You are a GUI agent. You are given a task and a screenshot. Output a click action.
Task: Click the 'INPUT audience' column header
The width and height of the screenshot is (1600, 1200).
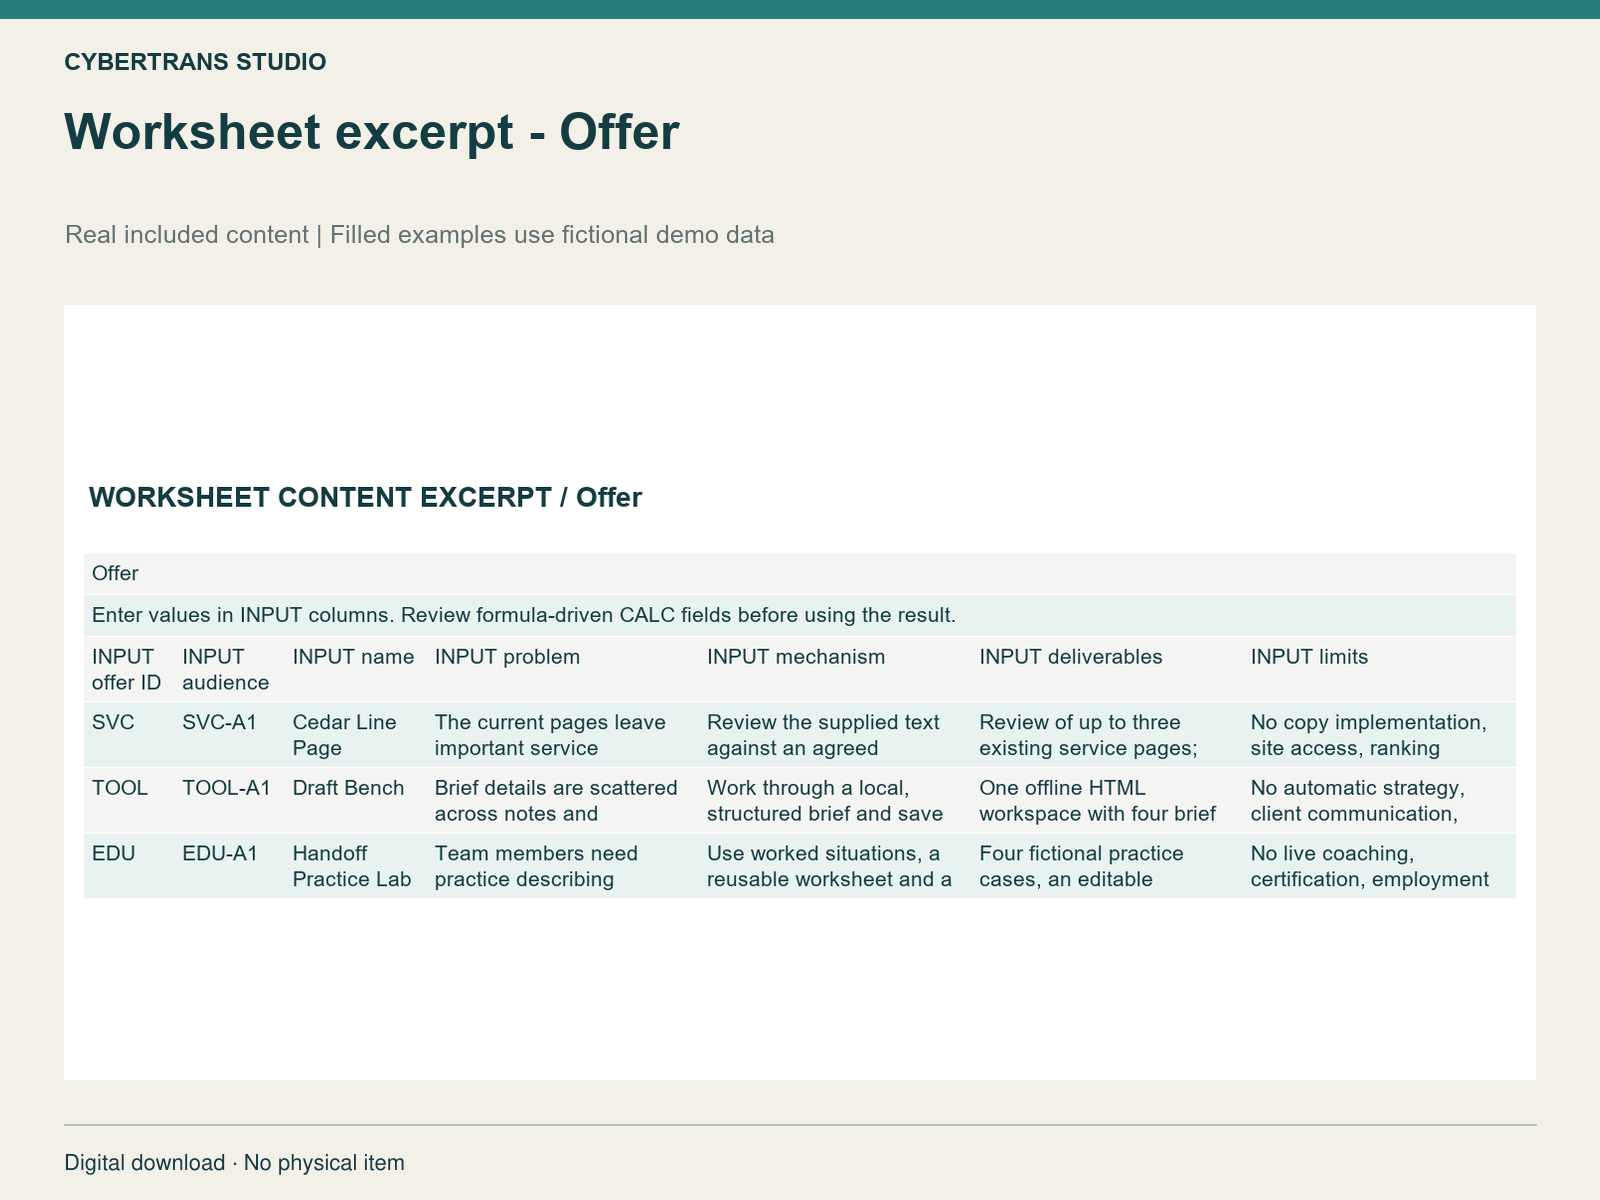230,670
